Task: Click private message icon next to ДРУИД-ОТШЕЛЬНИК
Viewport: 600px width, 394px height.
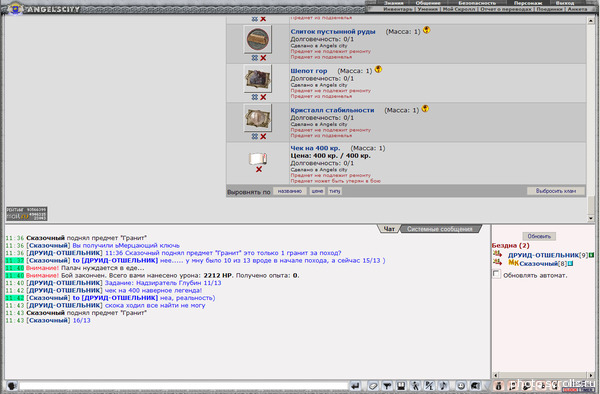Action: coord(497,254)
